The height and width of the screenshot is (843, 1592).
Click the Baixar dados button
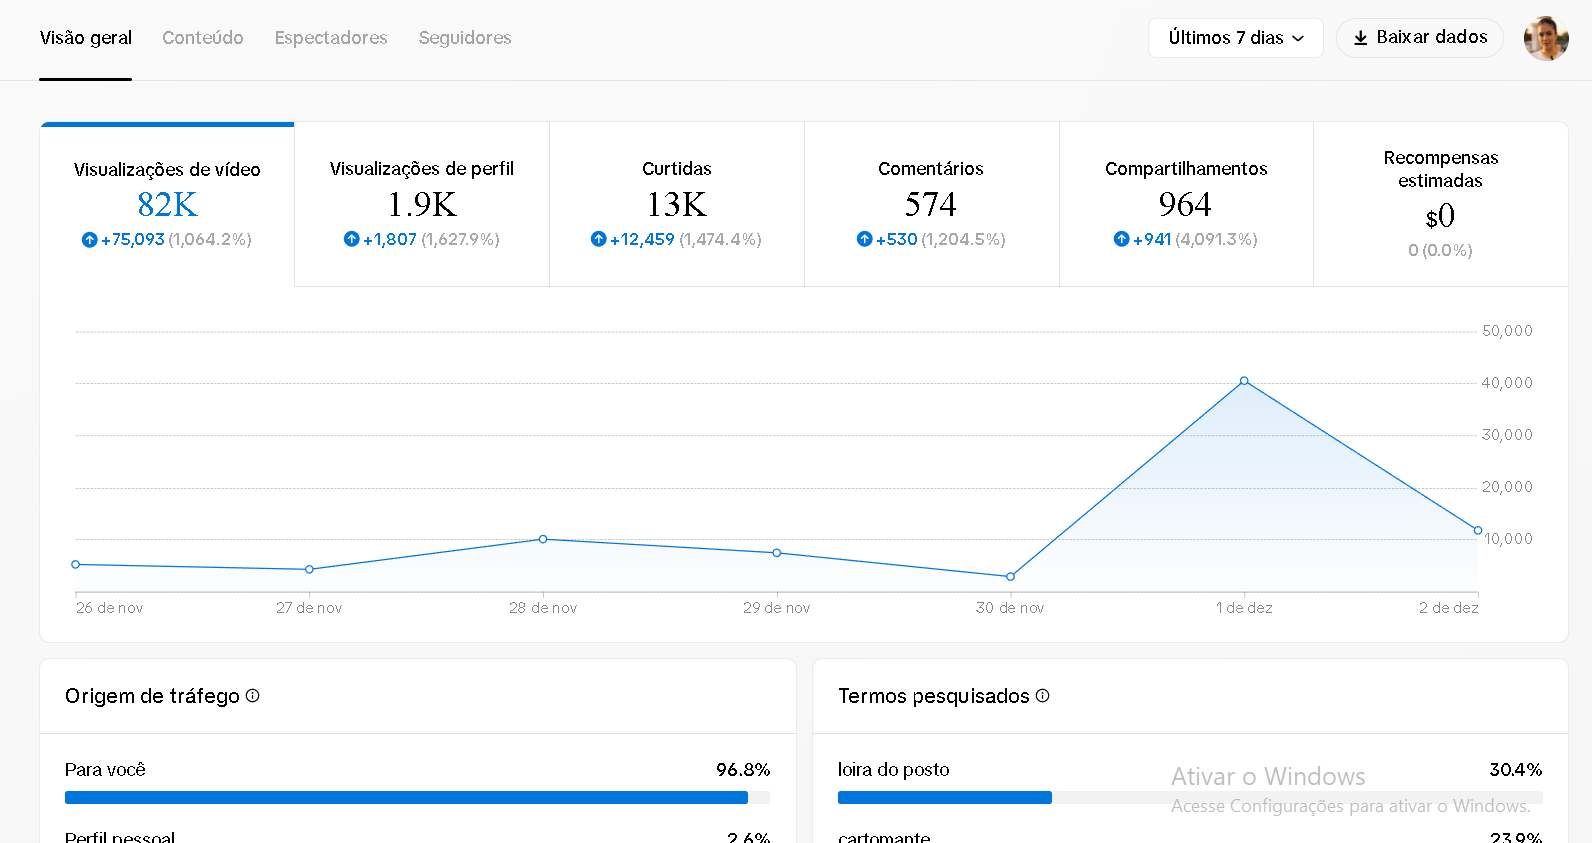[x=1419, y=38]
